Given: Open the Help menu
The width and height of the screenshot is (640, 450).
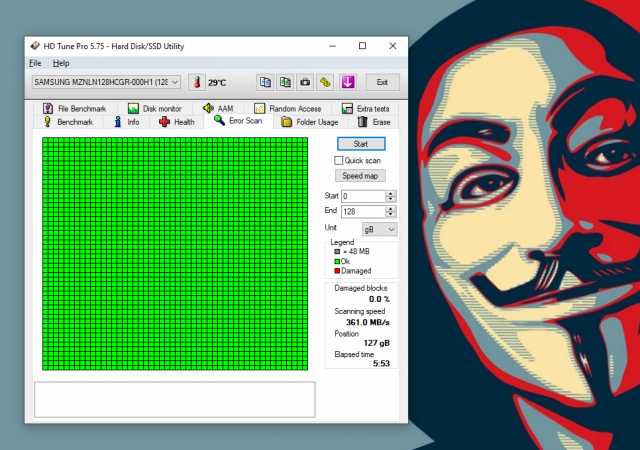Looking at the screenshot, I should point(61,63).
